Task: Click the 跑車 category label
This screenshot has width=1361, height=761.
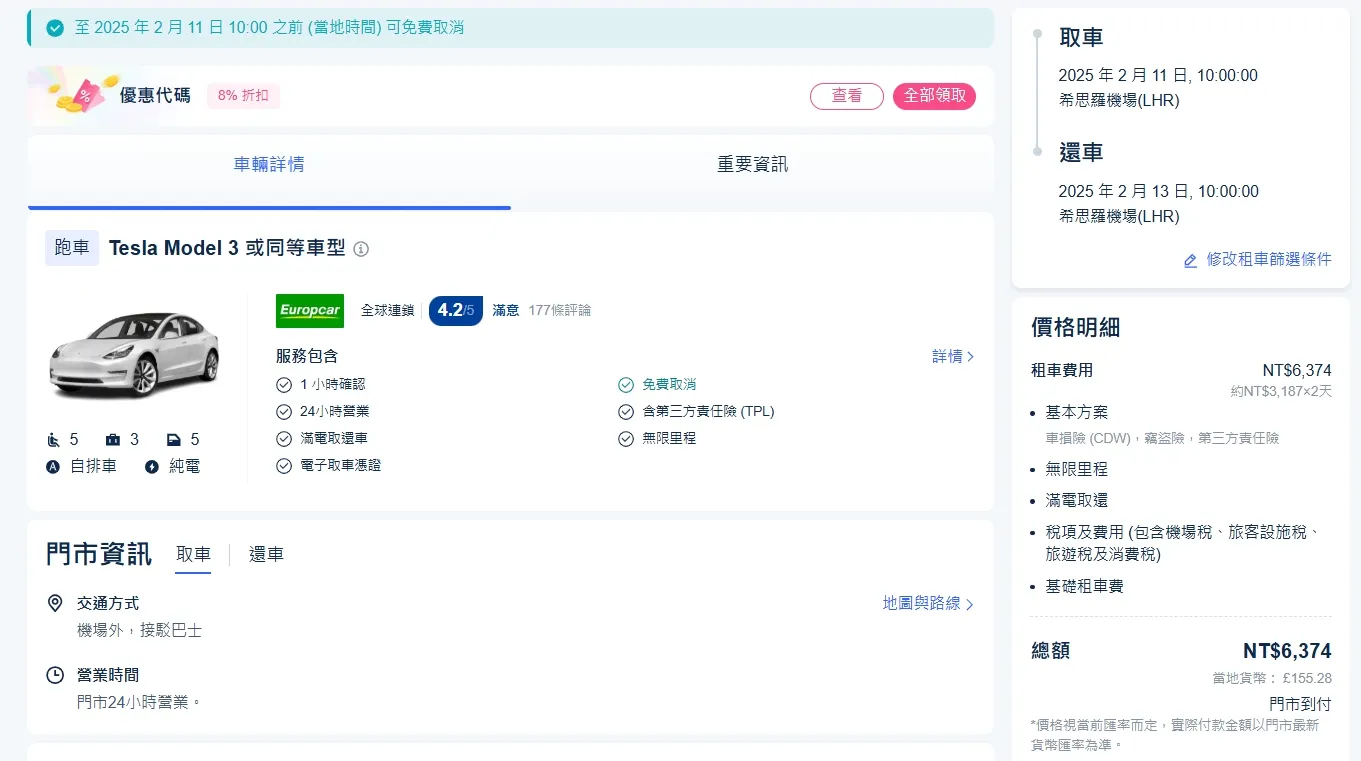Action: [x=72, y=248]
